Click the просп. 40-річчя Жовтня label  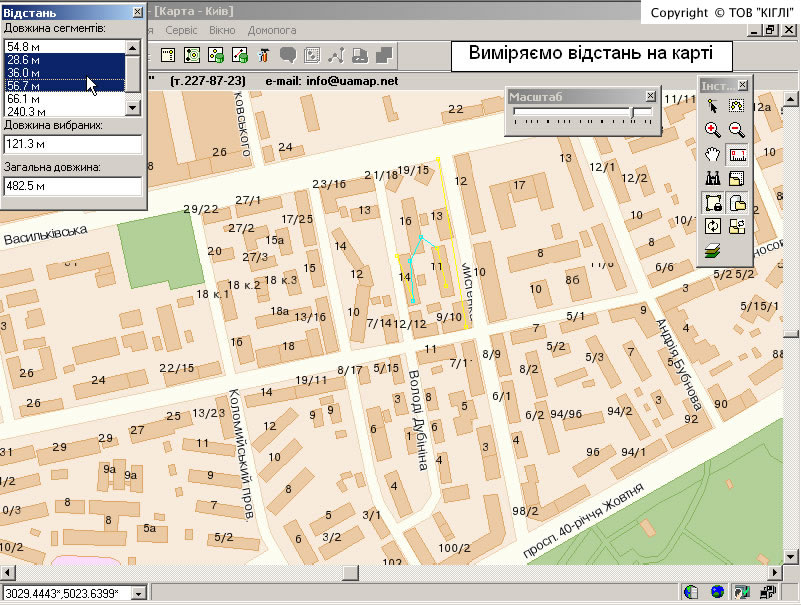pos(582,520)
